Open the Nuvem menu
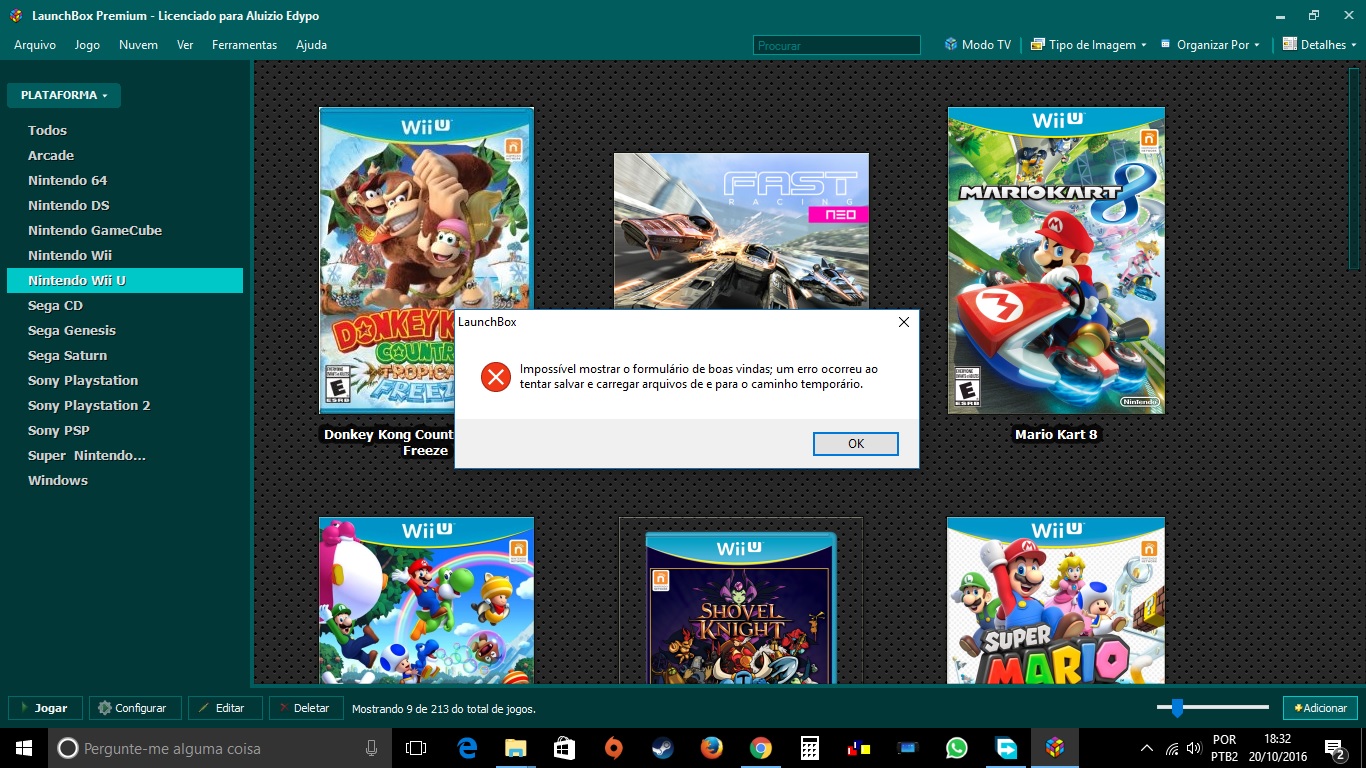 tap(138, 45)
